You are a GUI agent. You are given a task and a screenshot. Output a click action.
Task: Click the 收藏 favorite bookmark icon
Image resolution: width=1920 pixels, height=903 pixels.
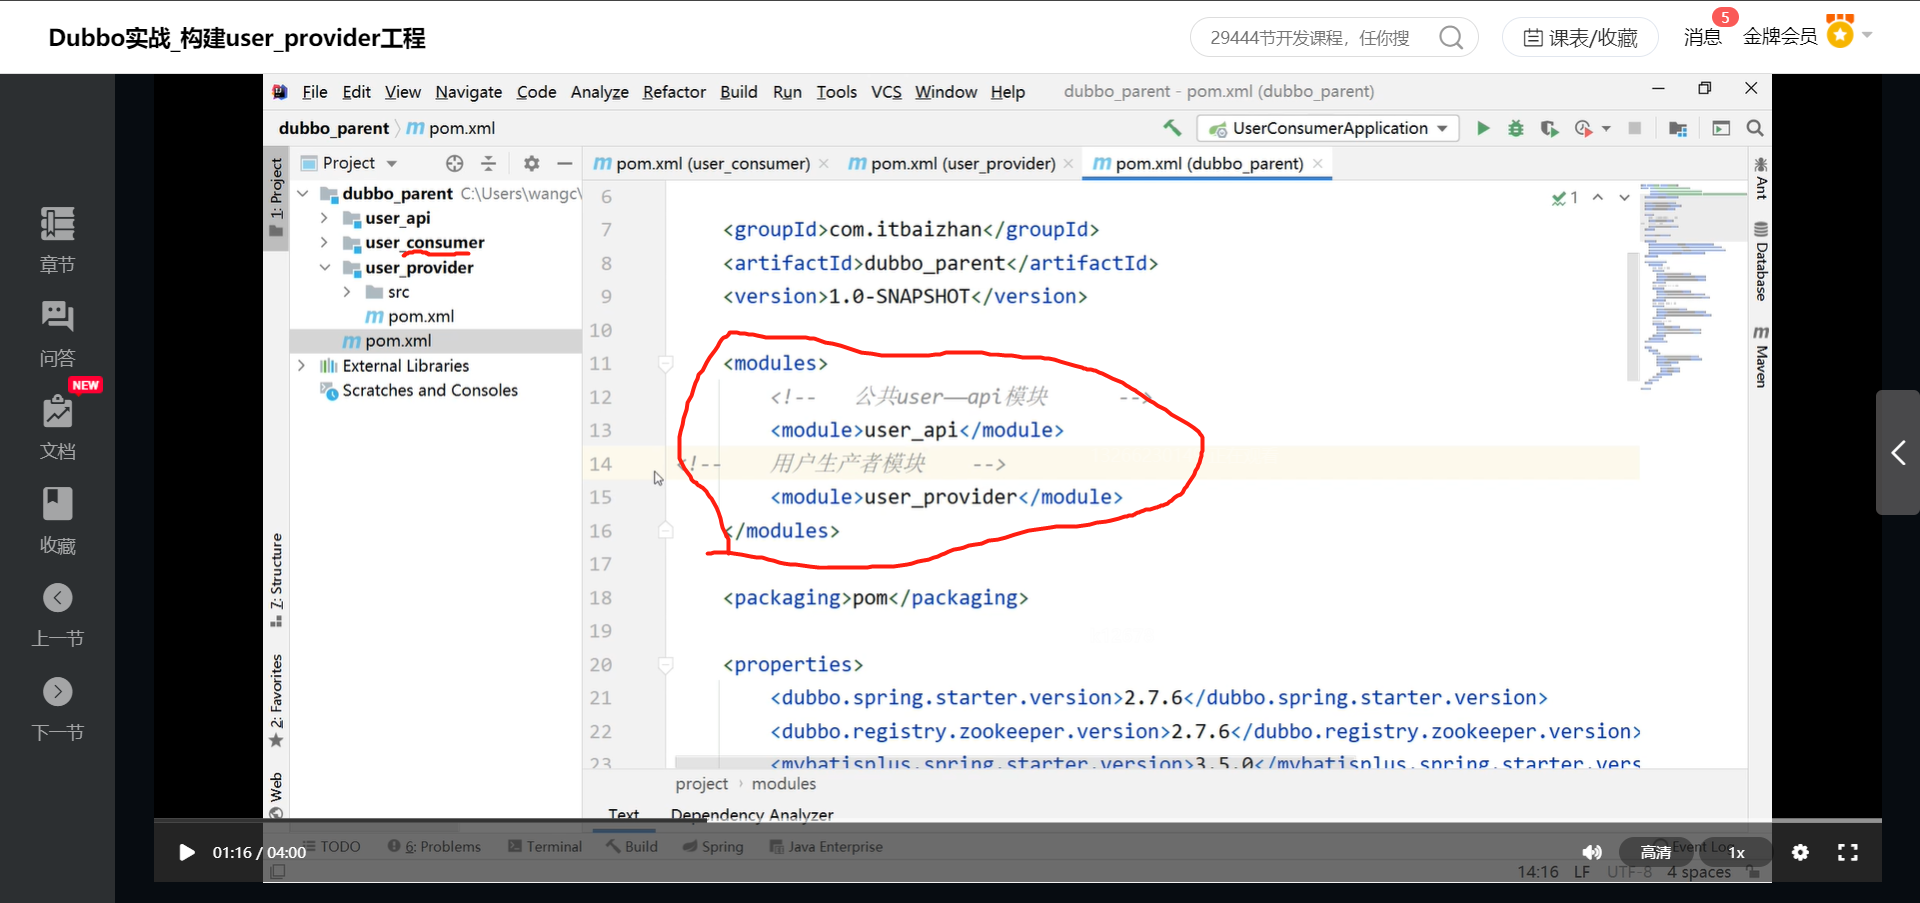[57, 521]
